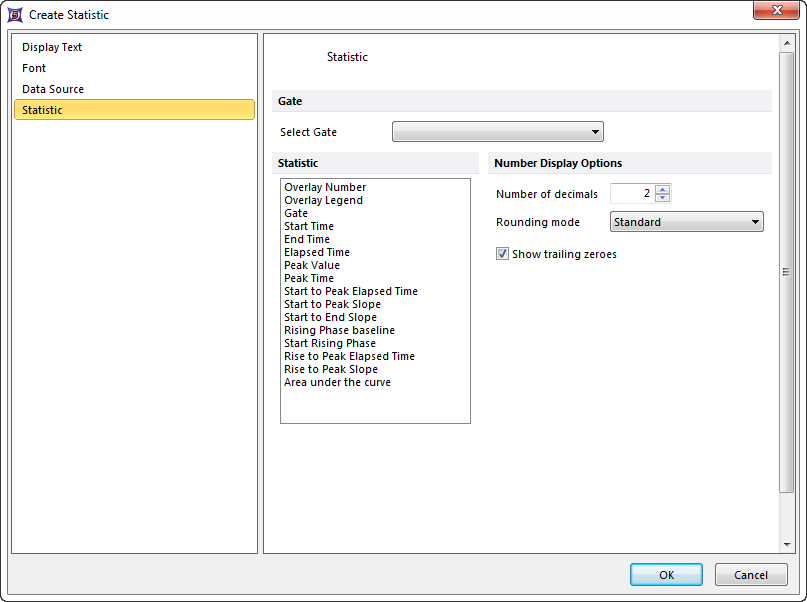Open the Select Gate dropdown
The height and width of the screenshot is (602, 807).
[x=497, y=132]
